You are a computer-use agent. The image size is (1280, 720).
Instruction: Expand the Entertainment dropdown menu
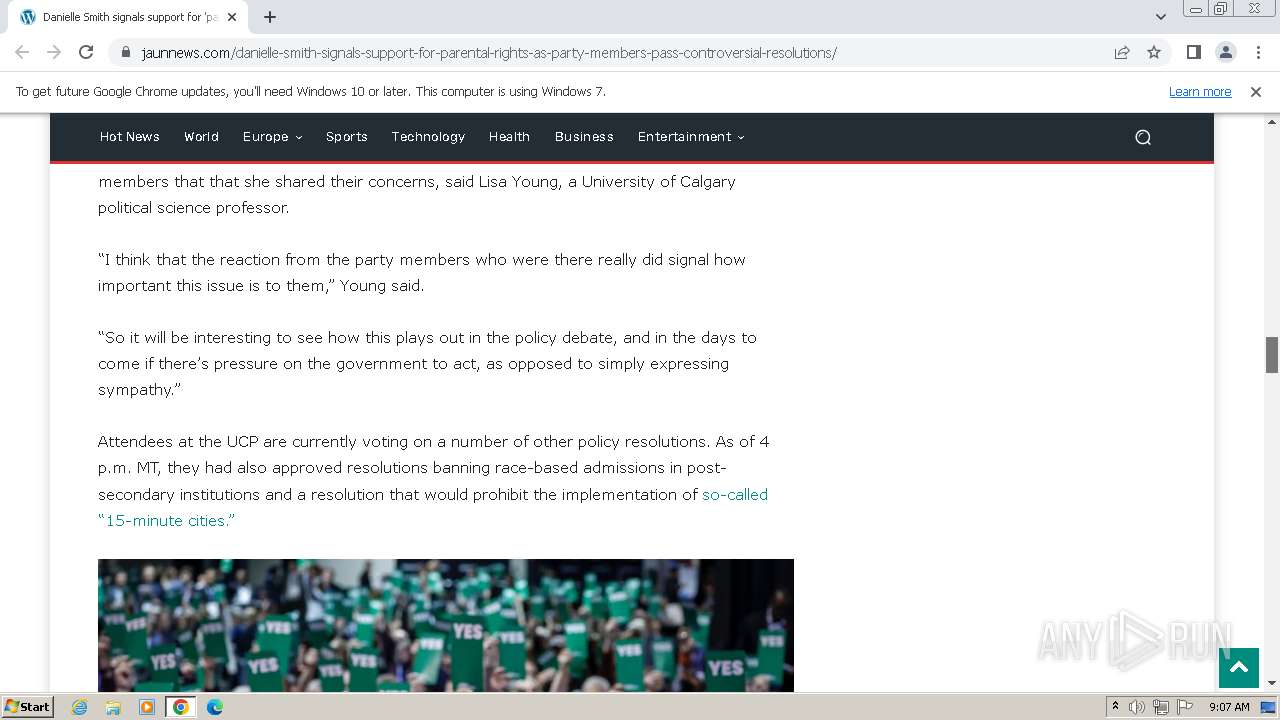691,136
